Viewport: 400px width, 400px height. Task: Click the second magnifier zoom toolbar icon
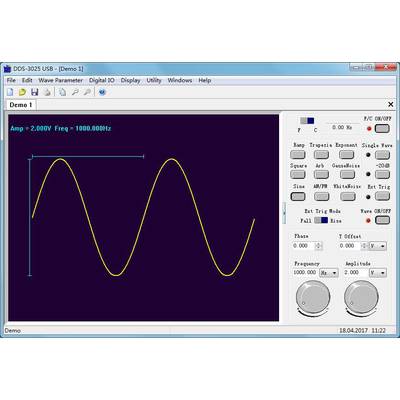87,92
